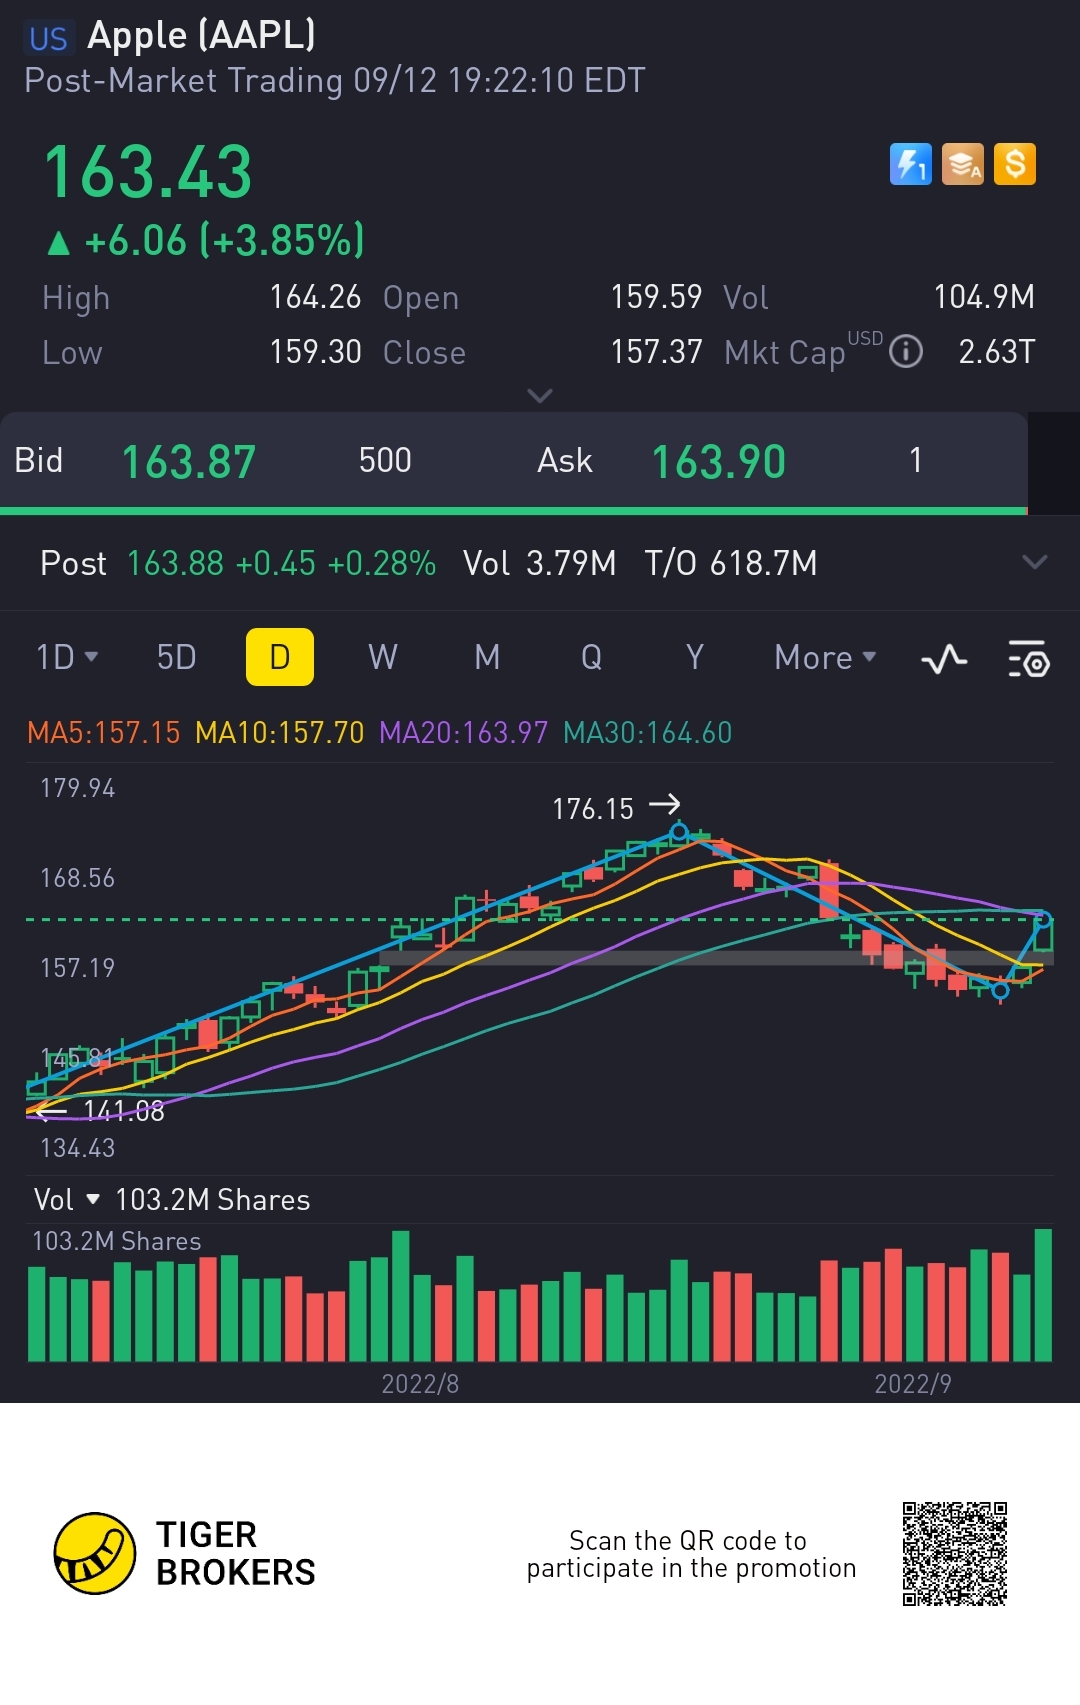
Task: Open chart indicator waveform icon
Action: point(944,659)
